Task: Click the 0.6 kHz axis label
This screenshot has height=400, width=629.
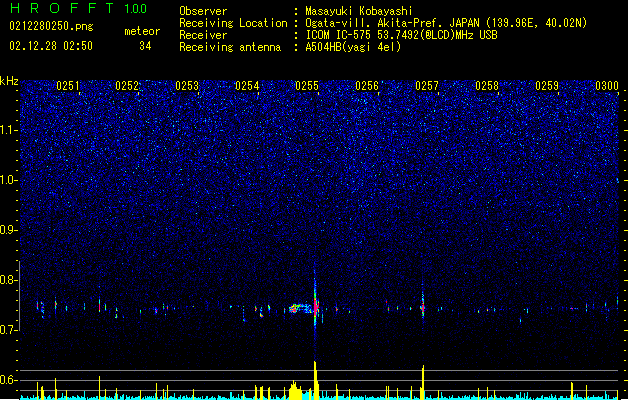Action: pyautogui.click(x=8, y=380)
